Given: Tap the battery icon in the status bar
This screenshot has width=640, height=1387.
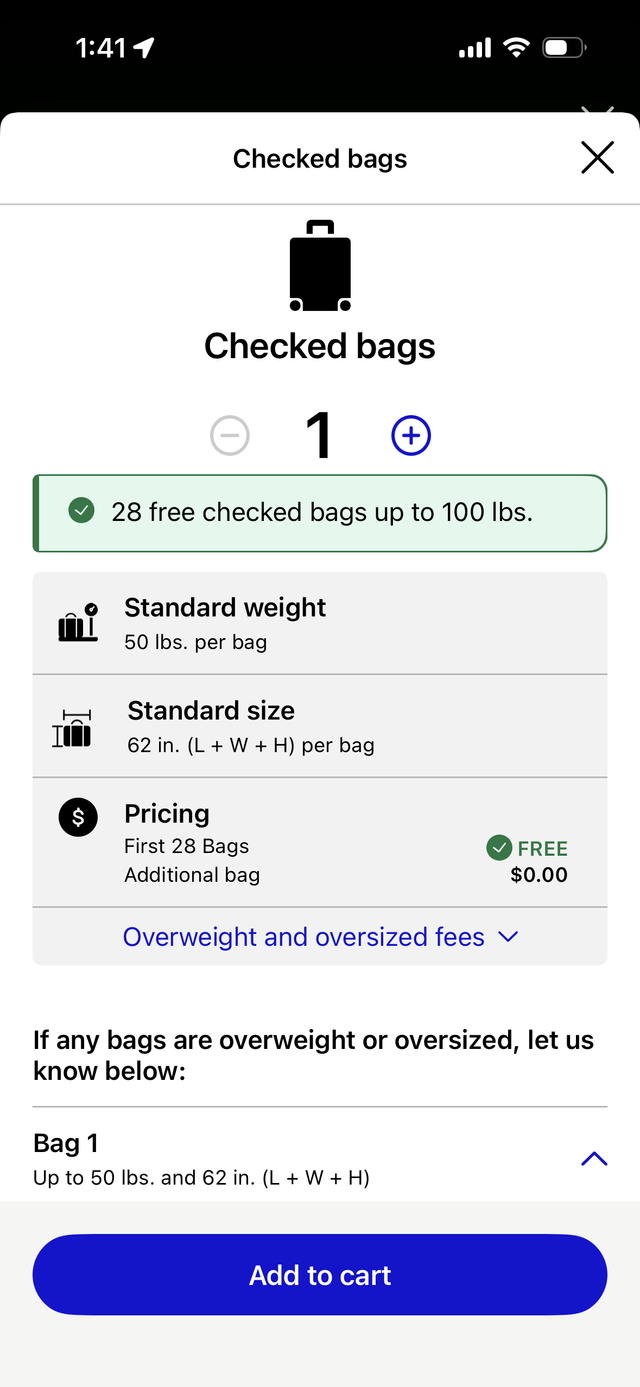Looking at the screenshot, I should 564,47.
